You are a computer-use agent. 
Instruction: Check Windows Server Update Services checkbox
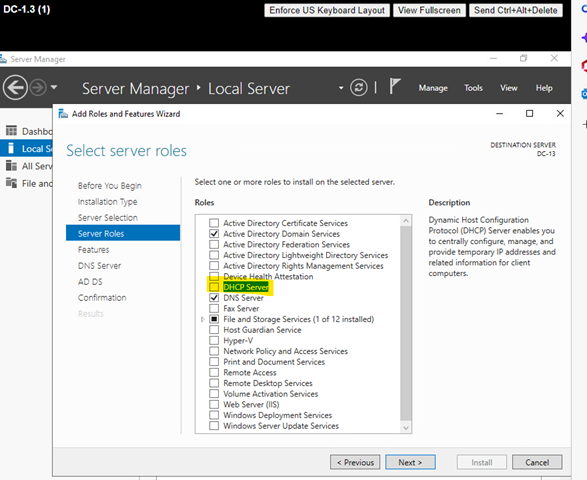(x=214, y=426)
